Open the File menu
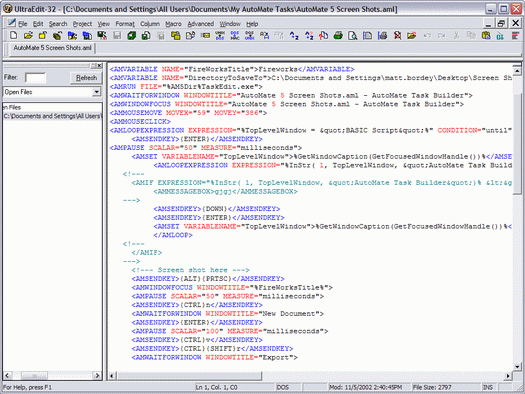Screen dimensions: 525x394 pos(23,24)
